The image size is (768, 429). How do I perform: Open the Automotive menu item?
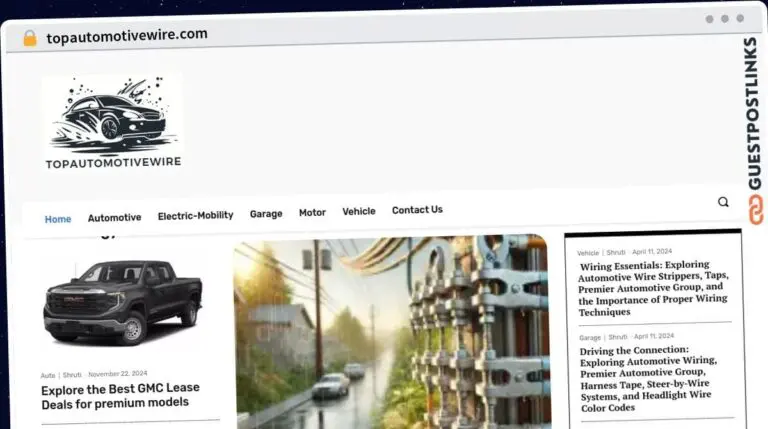[x=114, y=217]
